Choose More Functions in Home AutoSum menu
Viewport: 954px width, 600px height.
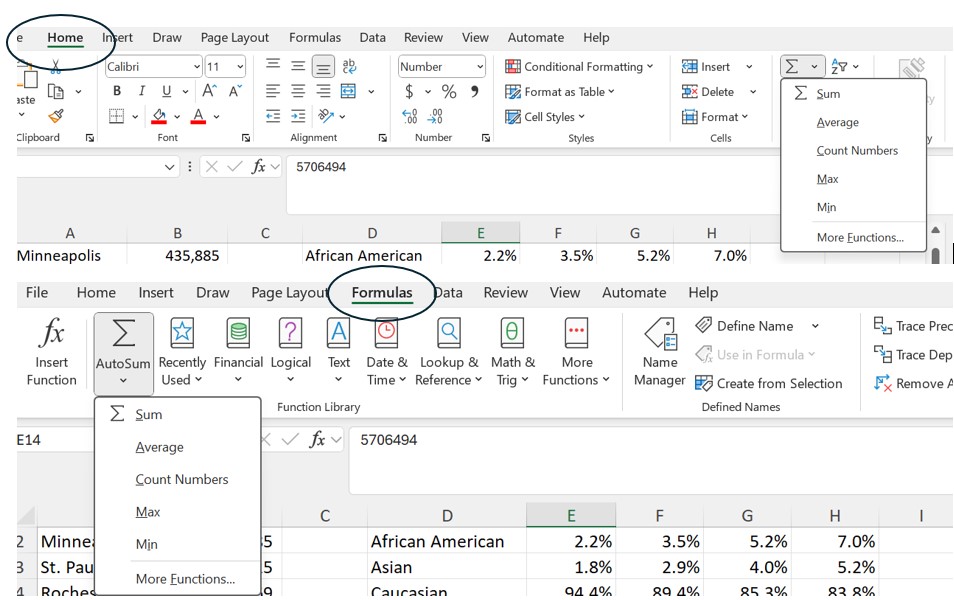pos(860,237)
